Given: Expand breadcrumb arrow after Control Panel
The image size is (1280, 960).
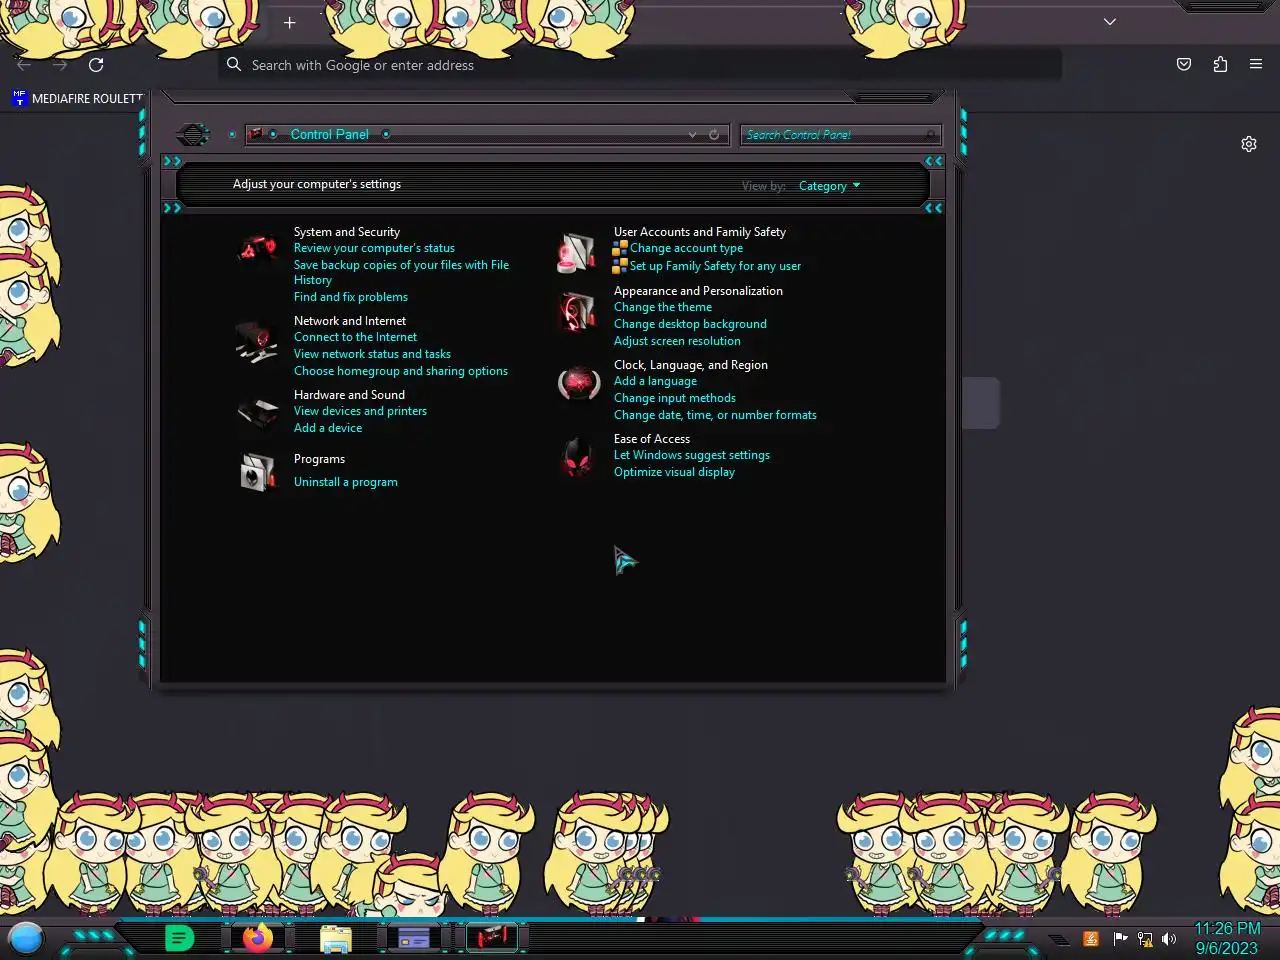Looking at the screenshot, I should (x=386, y=134).
